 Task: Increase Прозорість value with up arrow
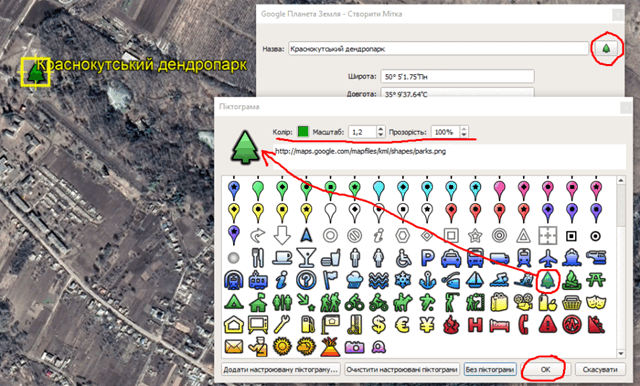pos(464,129)
